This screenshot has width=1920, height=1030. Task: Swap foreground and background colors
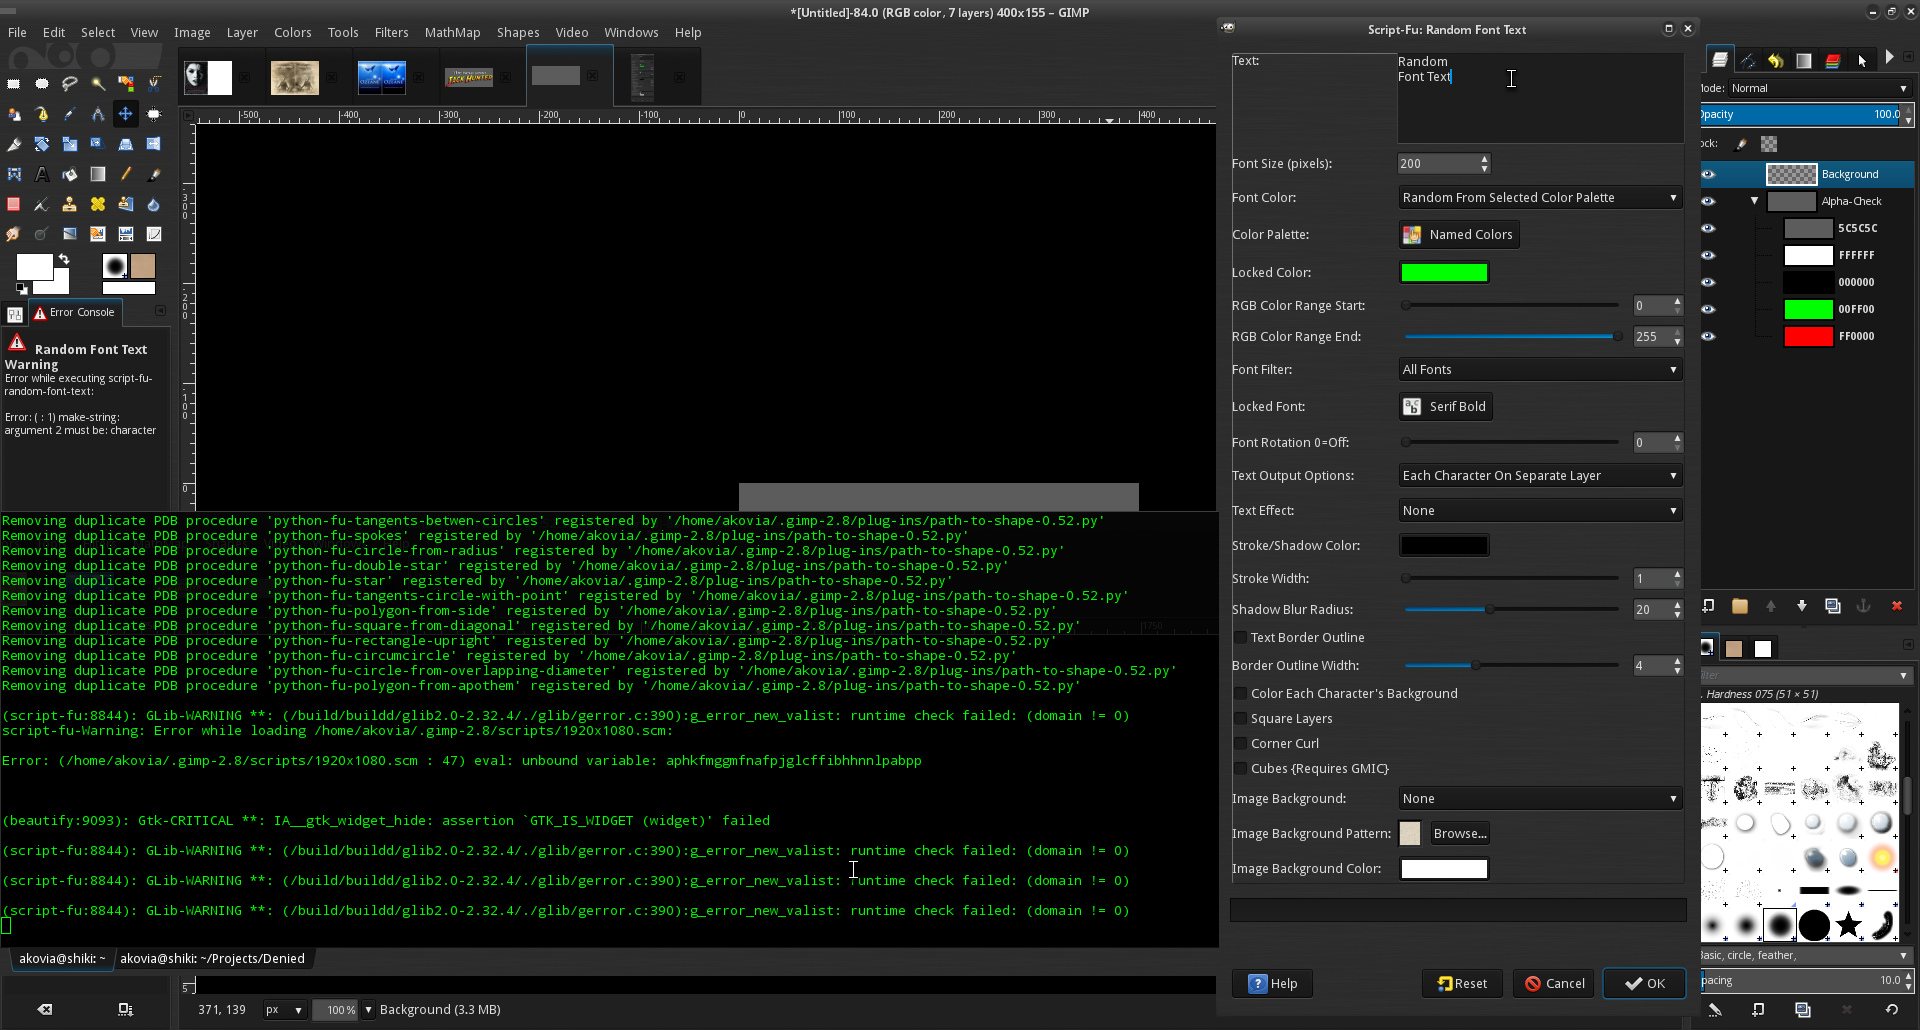64,259
